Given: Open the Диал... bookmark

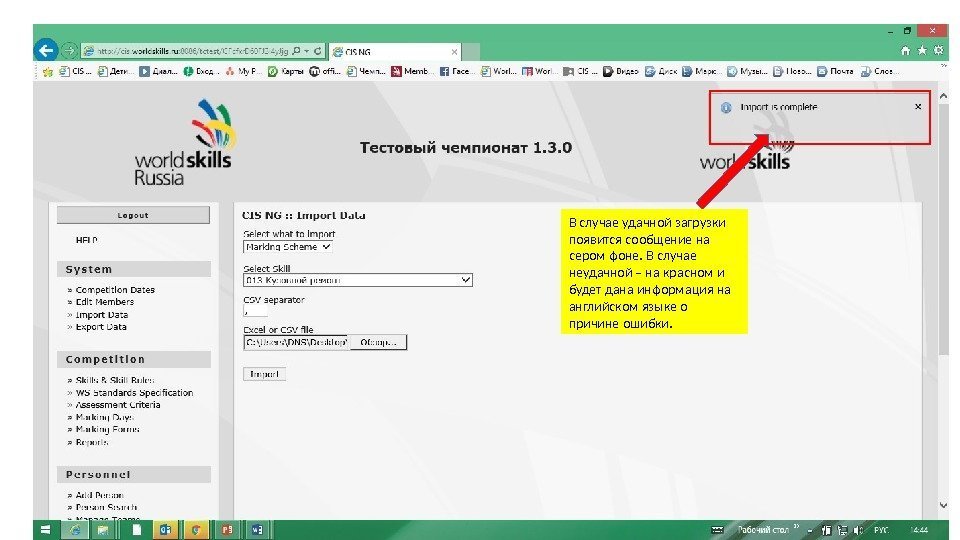Looking at the screenshot, I should (x=158, y=72).
